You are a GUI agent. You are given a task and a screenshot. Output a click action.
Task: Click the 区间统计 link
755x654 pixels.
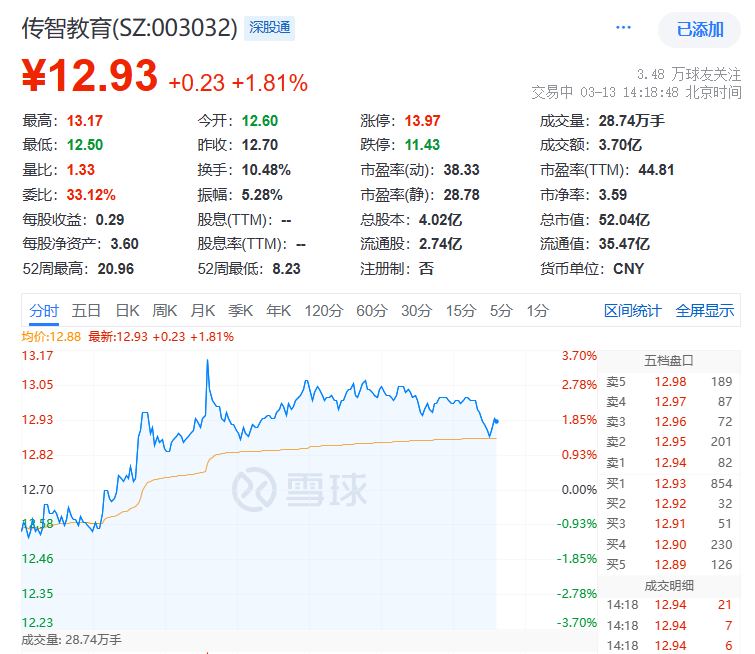(632, 311)
